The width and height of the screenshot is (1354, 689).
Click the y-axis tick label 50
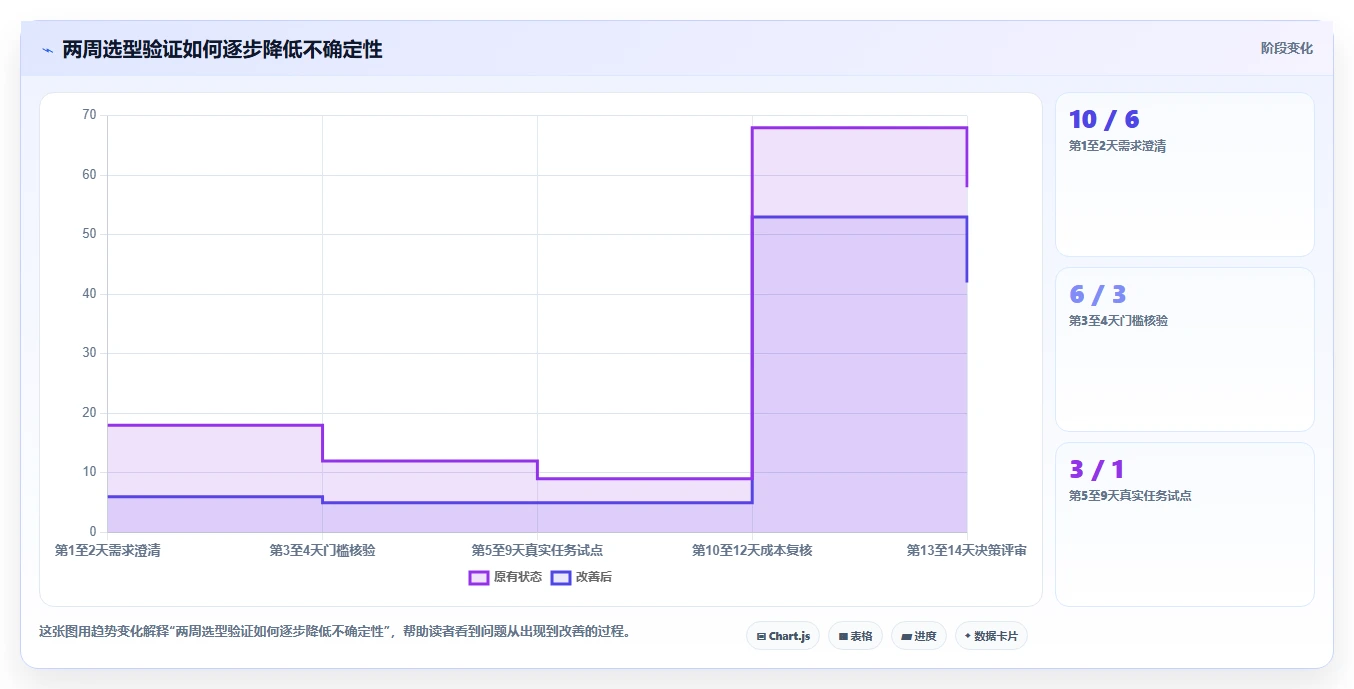pos(89,234)
